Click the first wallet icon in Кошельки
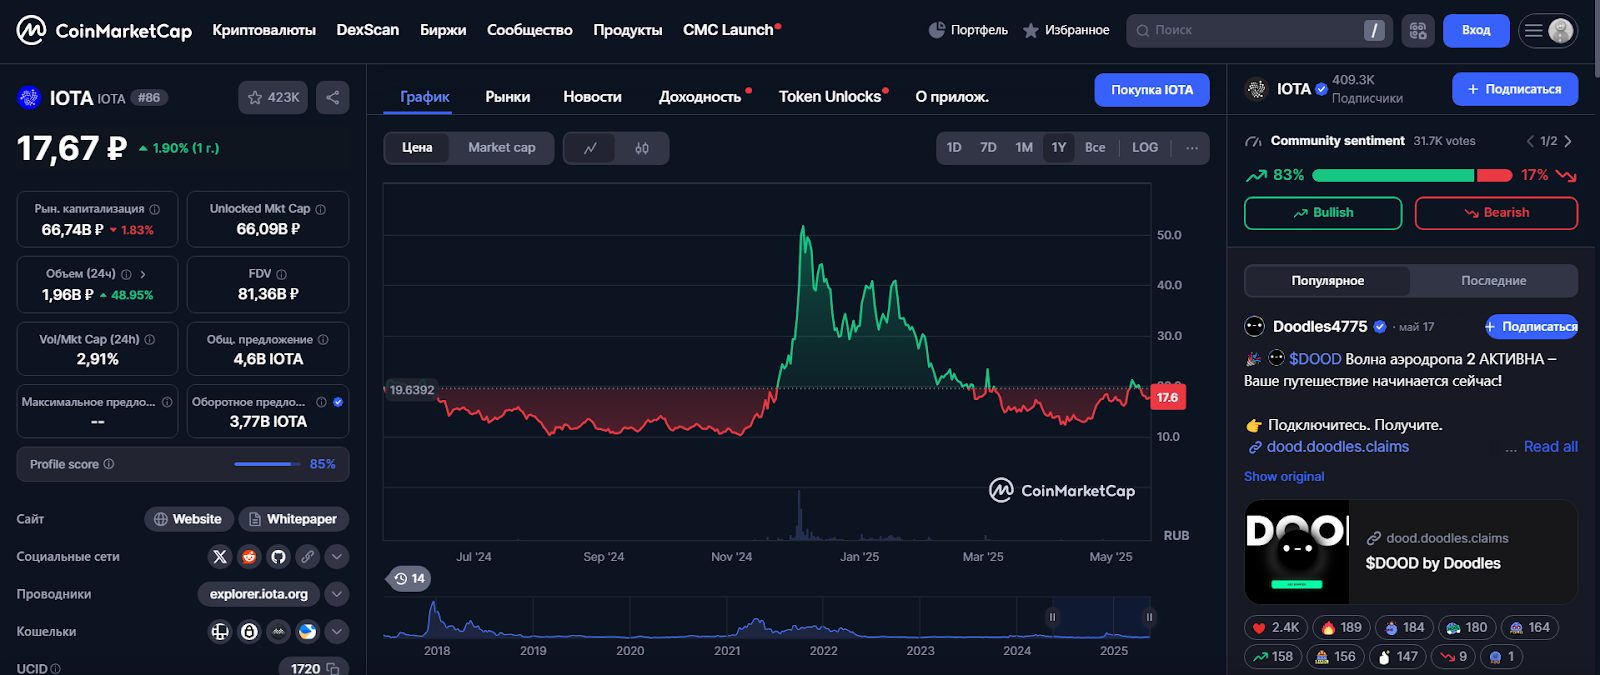The height and width of the screenshot is (675, 1600). (x=220, y=631)
